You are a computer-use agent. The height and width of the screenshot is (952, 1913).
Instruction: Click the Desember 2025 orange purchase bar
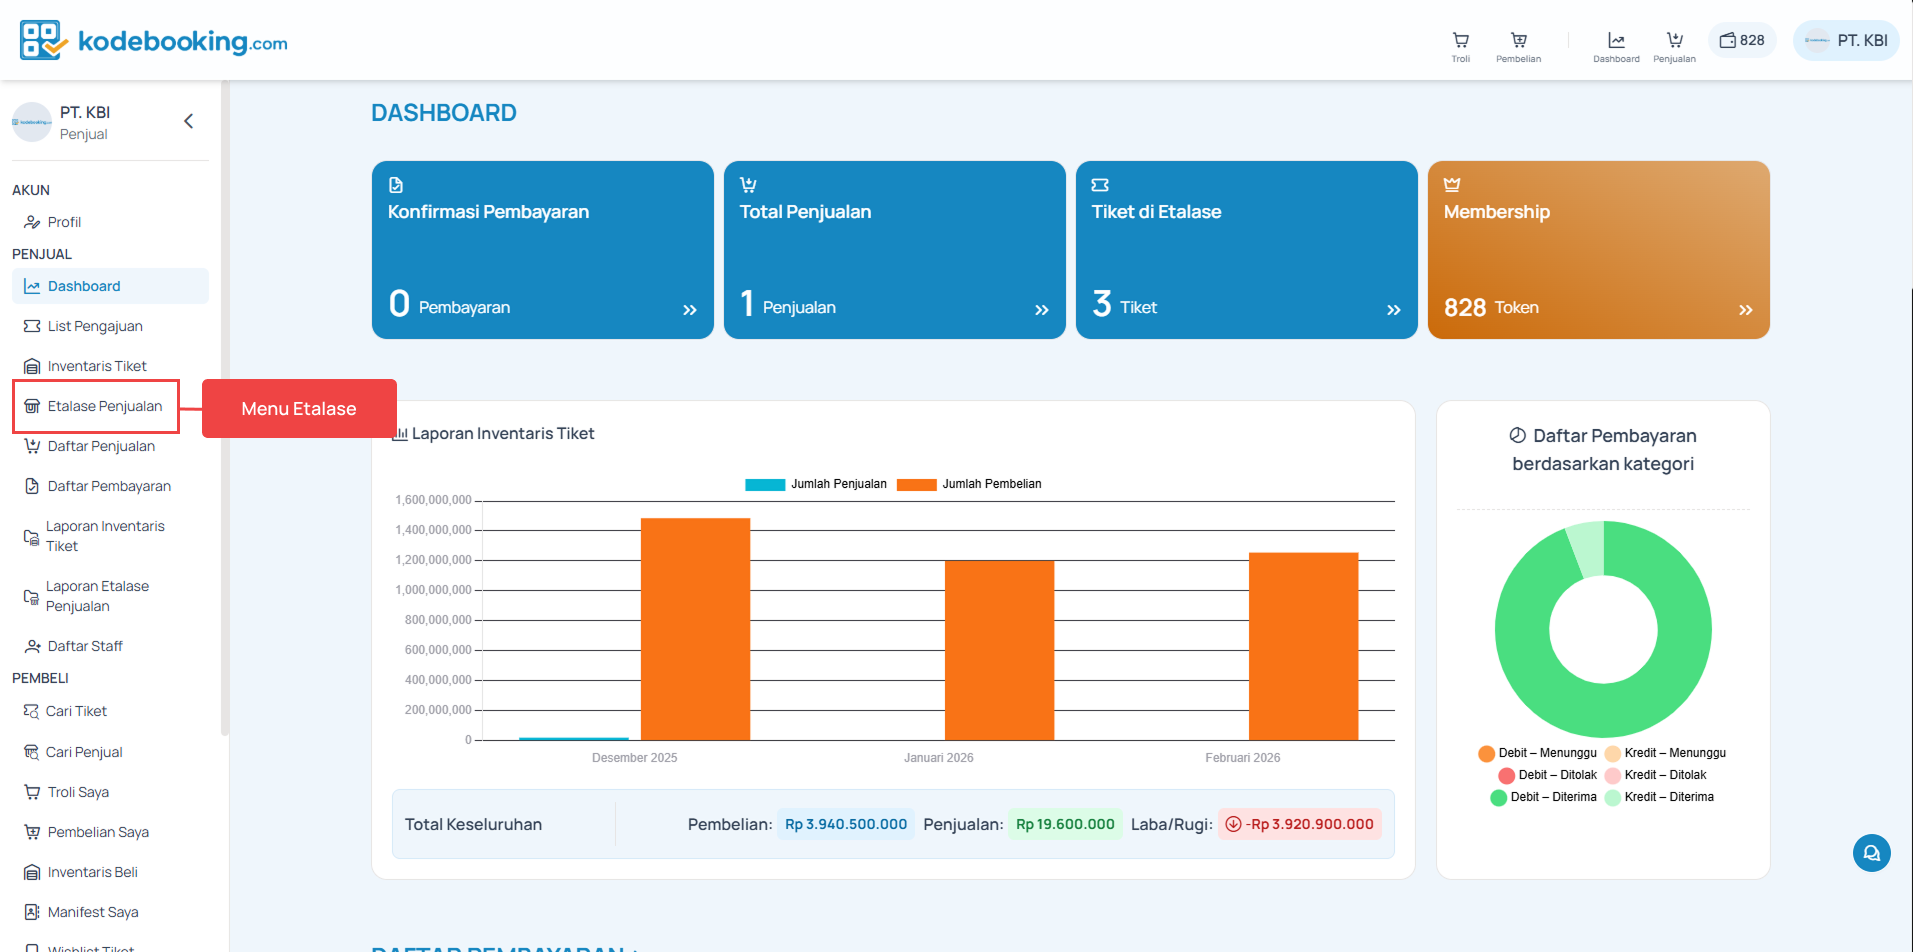(x=695, y=628)
